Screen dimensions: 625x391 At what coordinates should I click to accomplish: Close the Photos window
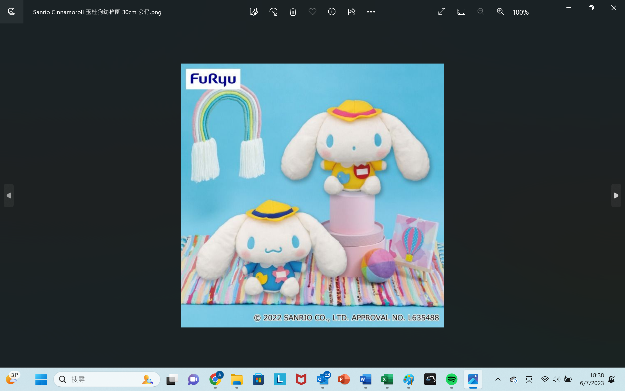pos(613,8)
